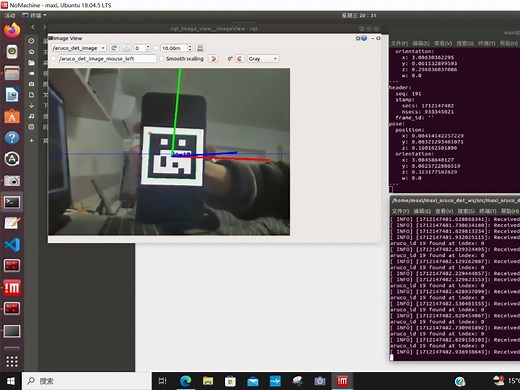This screenshot has width=520, height=390.
Task: Open the camera screenshot app in dock
Action: click(x=12, y=181)
